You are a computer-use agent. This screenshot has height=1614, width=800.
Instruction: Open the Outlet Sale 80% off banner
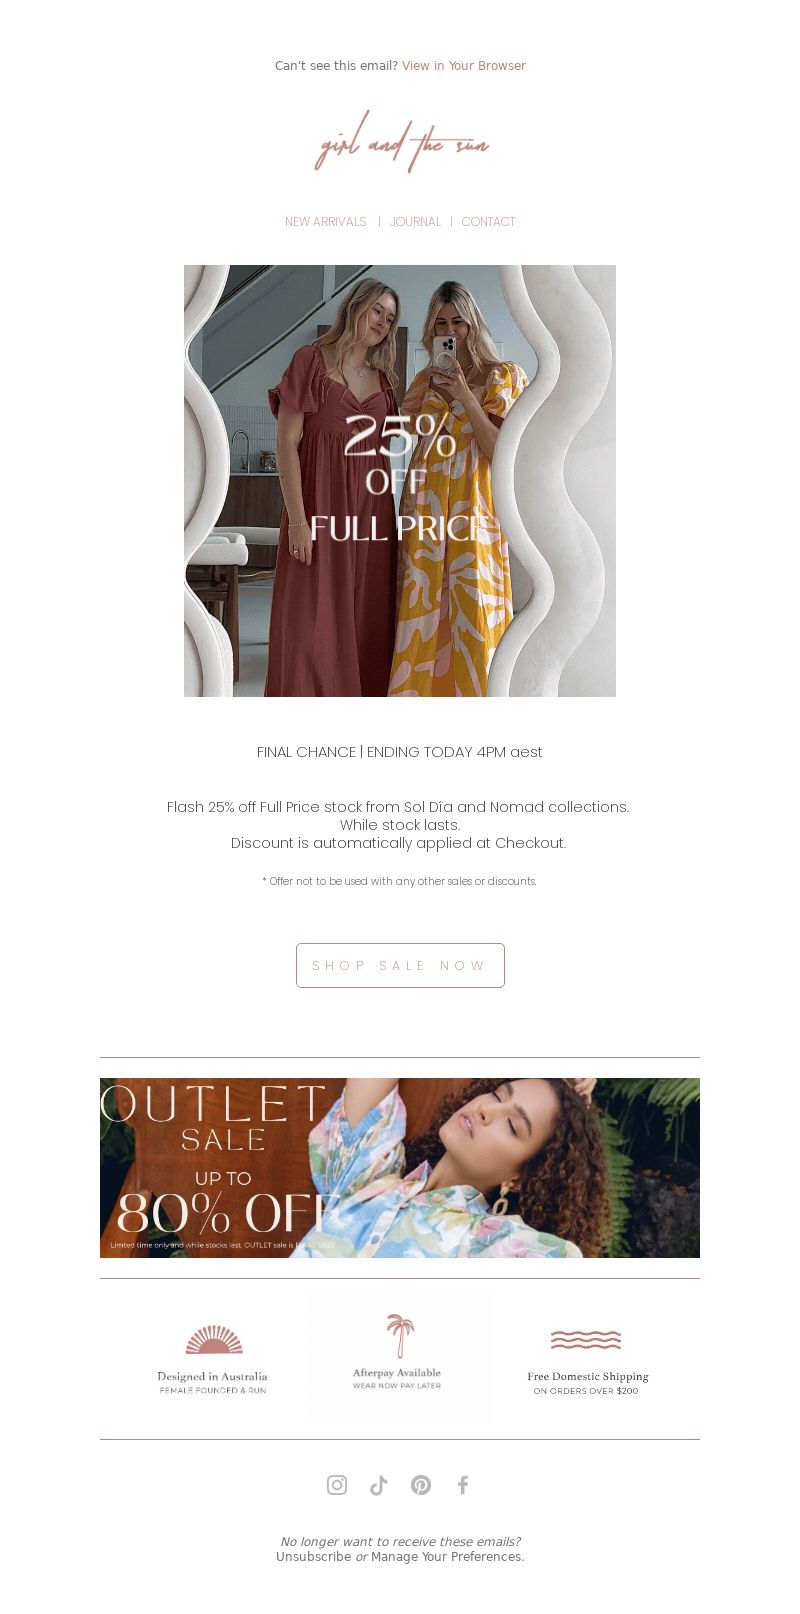point(400,1168)
